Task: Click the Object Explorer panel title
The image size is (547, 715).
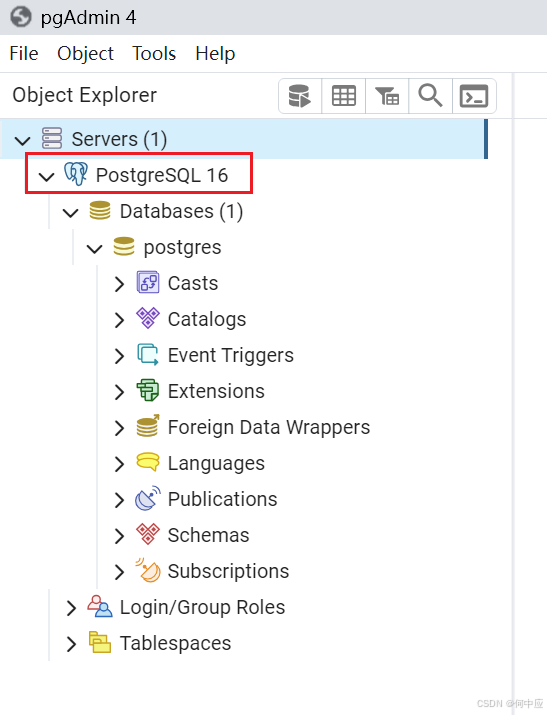Action: point(84,95)
